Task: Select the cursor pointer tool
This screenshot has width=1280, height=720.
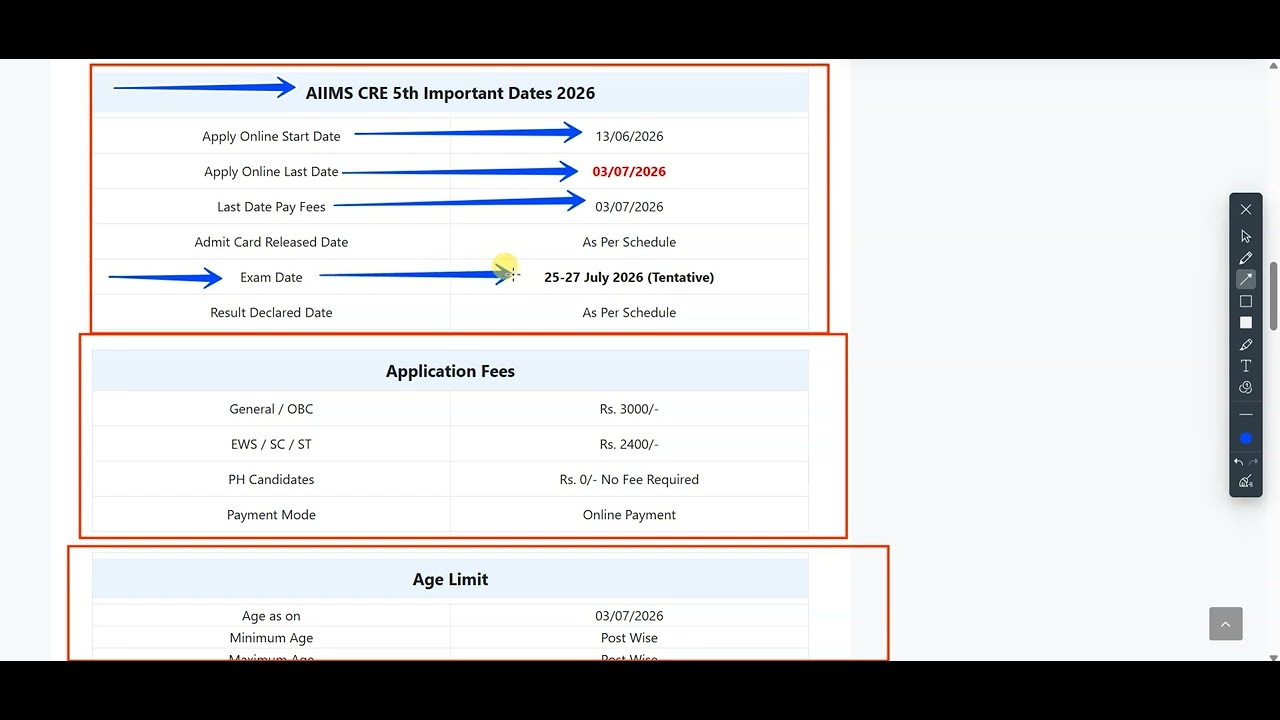Action: 1245,237
